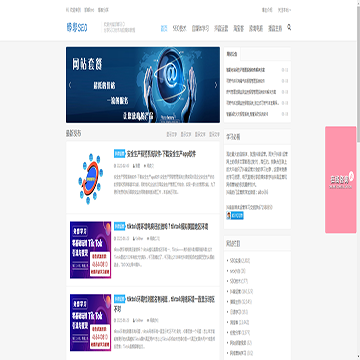Click the circular-arrow thumbnail of first article
This screenshot has width=360, height=360.
(x=90, y=177)
